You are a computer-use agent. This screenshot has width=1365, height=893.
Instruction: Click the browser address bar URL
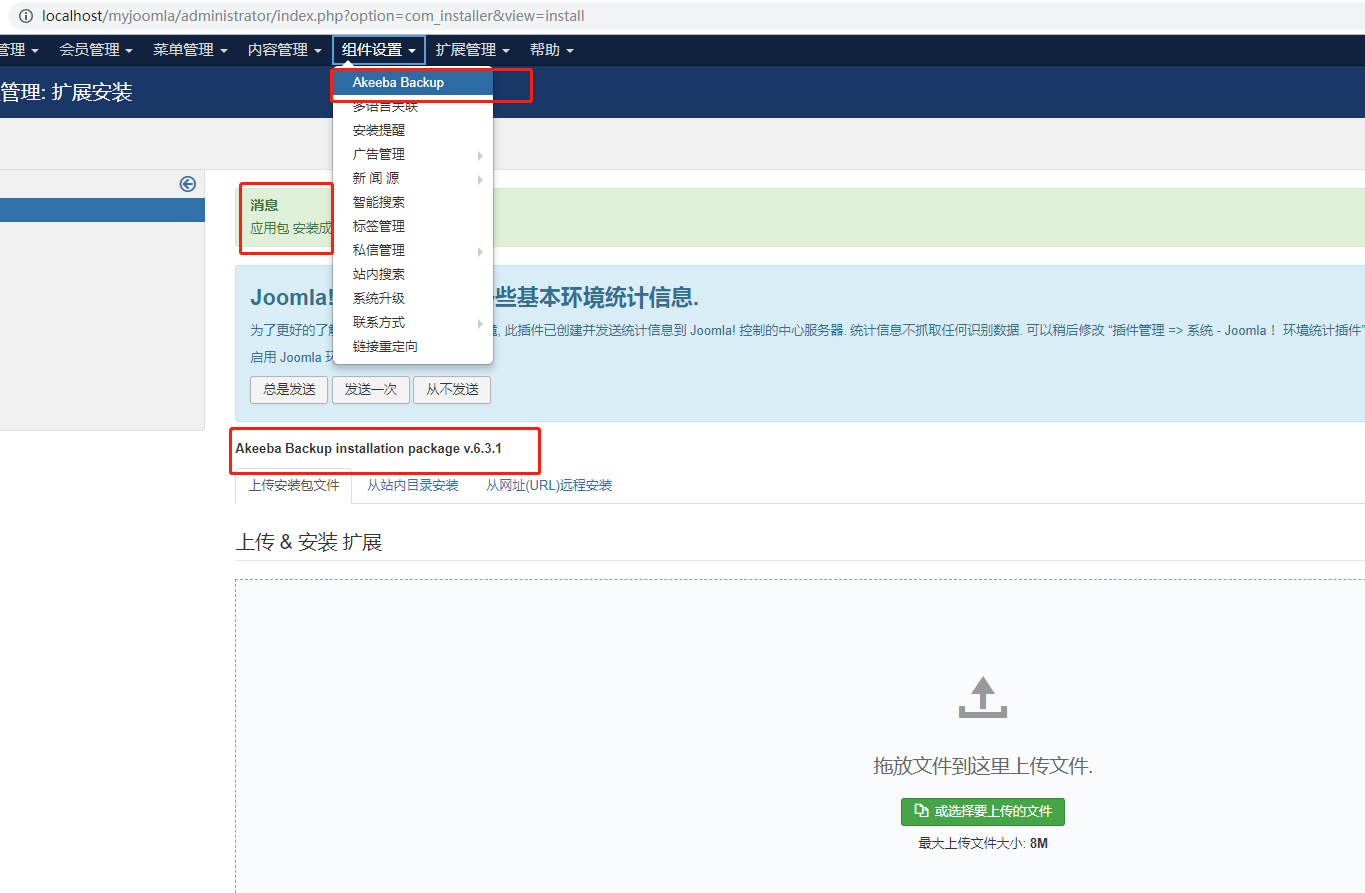point(313,16)
